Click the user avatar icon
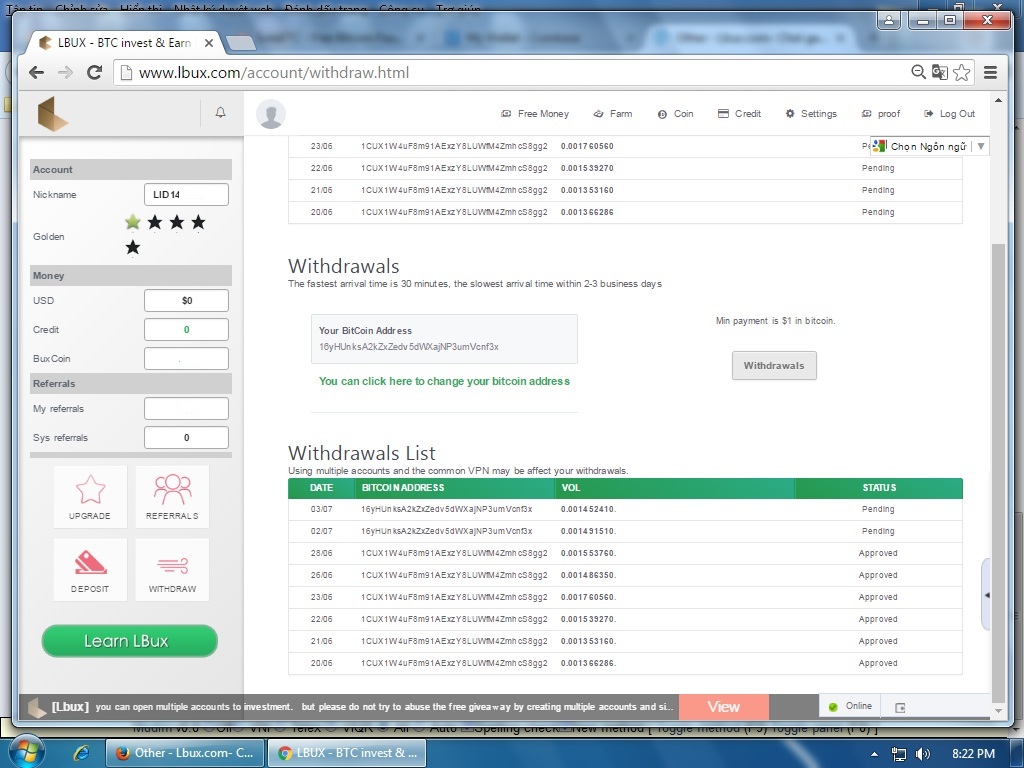This screenshot has height=768, width=1024. 270,114
